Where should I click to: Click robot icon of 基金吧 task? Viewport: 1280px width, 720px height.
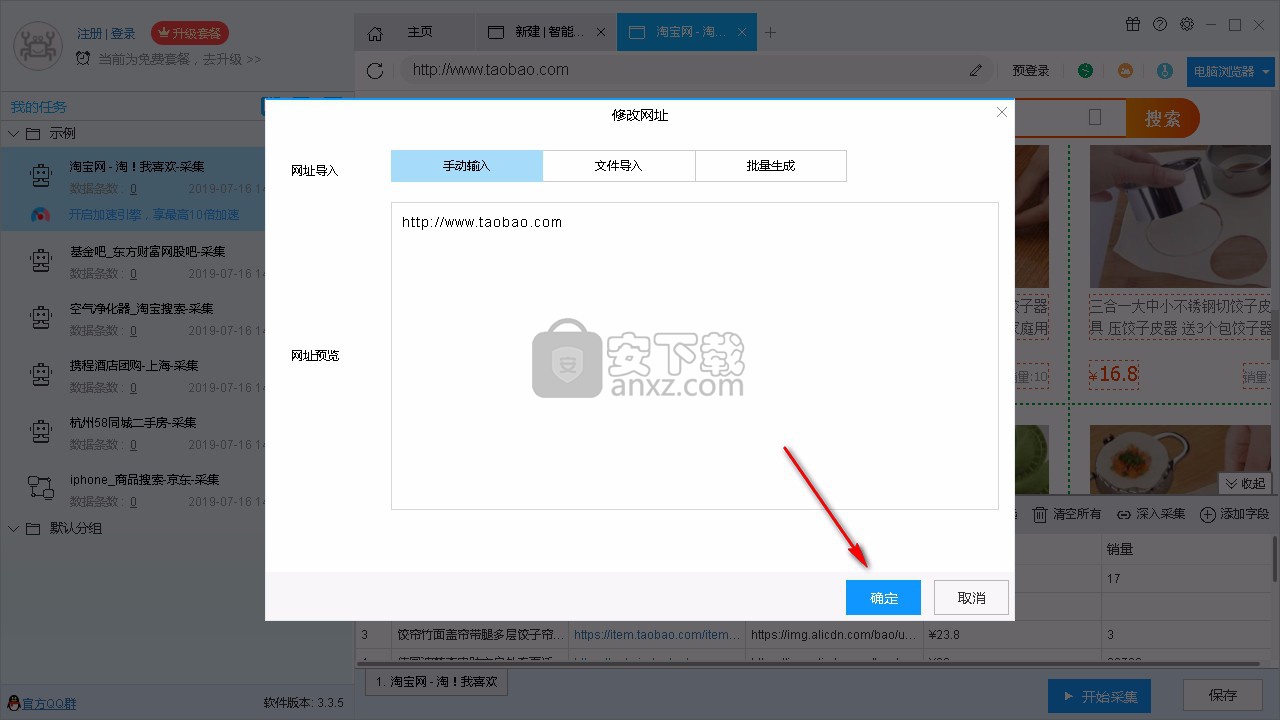point(40,262)
